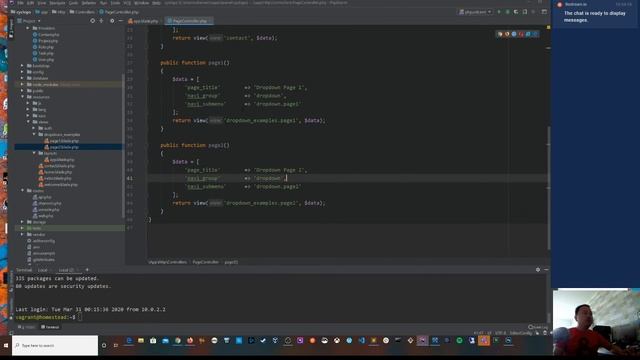
Task: Open .editorconfig in the Project tree
Action: pyautogui.click(x=41, y=240)
